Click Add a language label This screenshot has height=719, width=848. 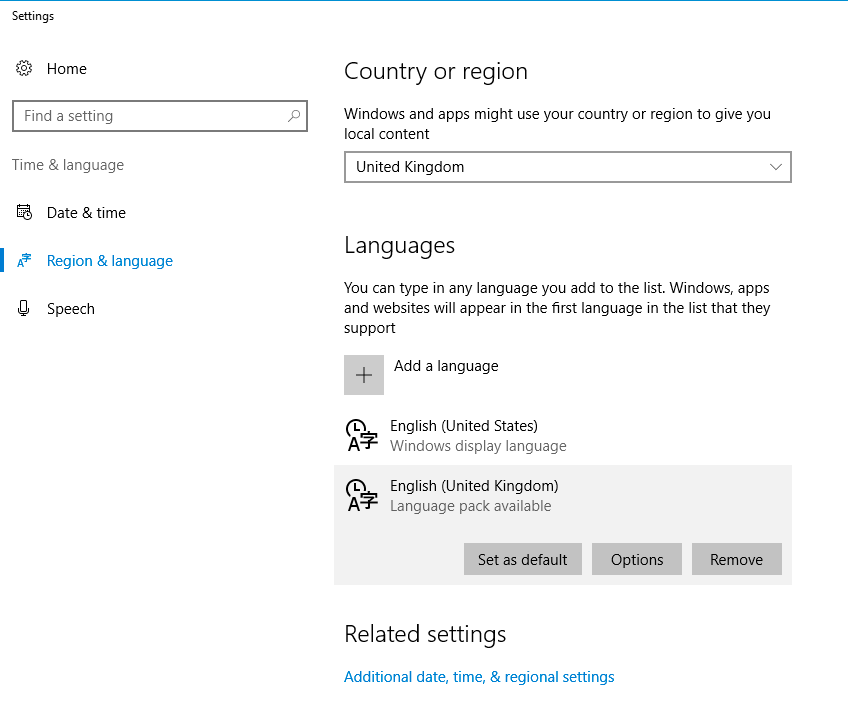(446, 366)
